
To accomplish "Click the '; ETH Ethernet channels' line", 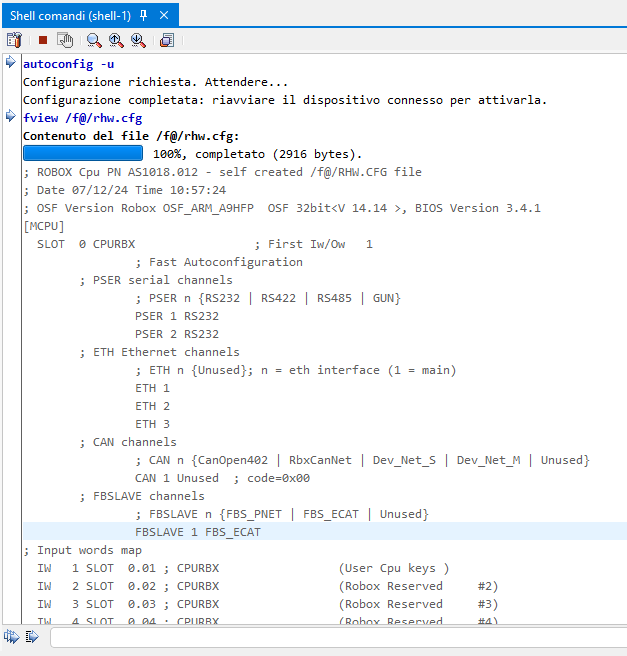I will 159,352.
